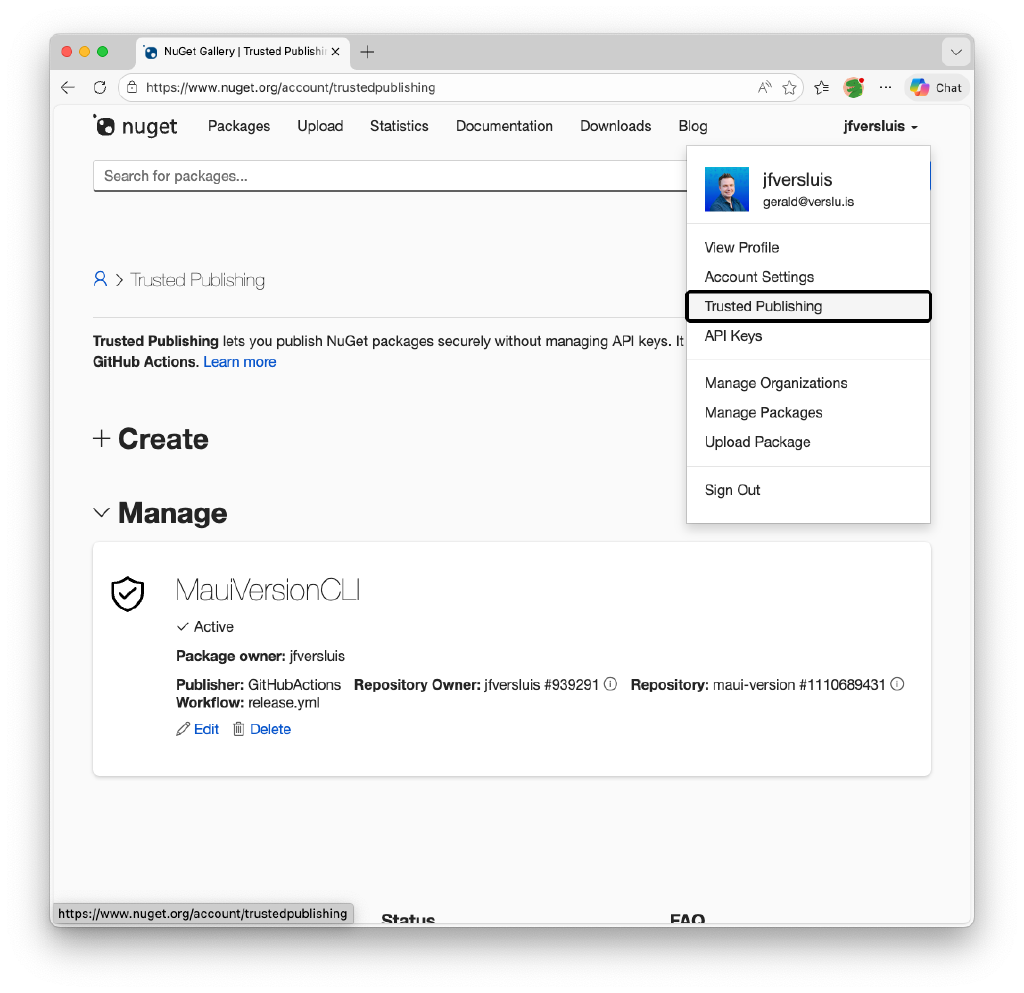Image resolution: width=1024 pixels, height=993 pixels.
Task: Click info icon beside Repository ID
Action: pos(897,685)
